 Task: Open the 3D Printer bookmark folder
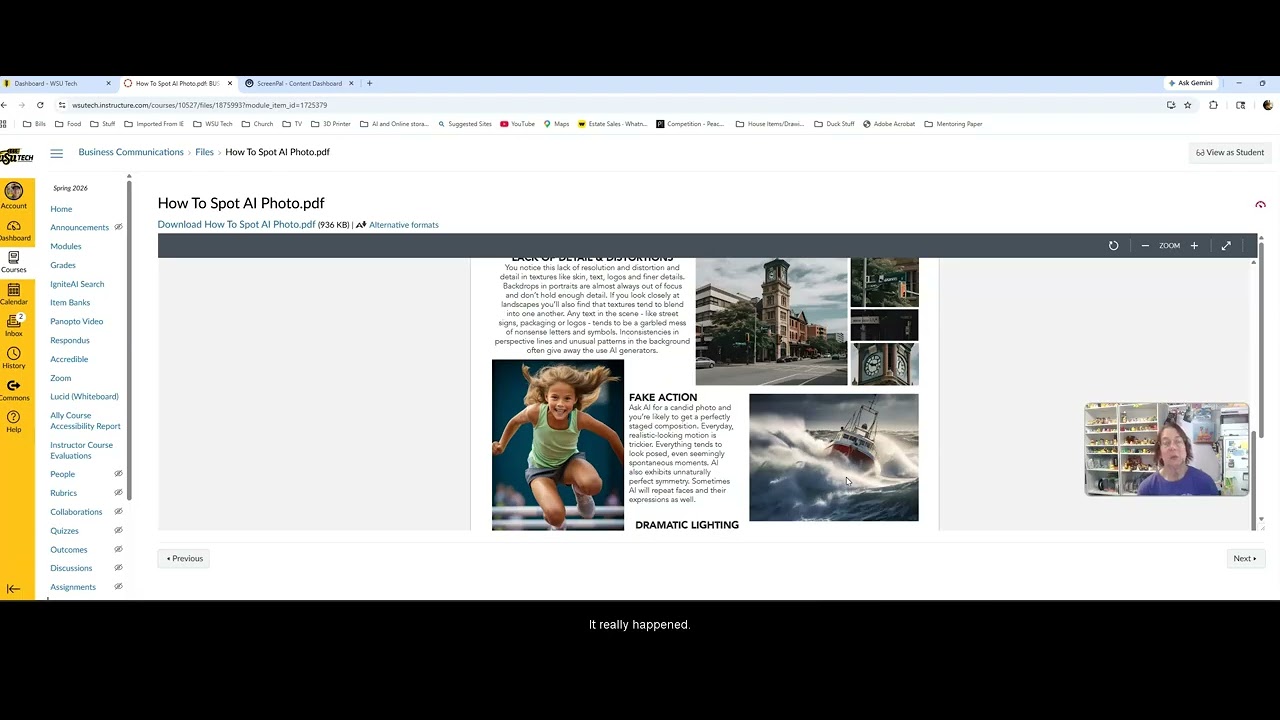point(330,124)
